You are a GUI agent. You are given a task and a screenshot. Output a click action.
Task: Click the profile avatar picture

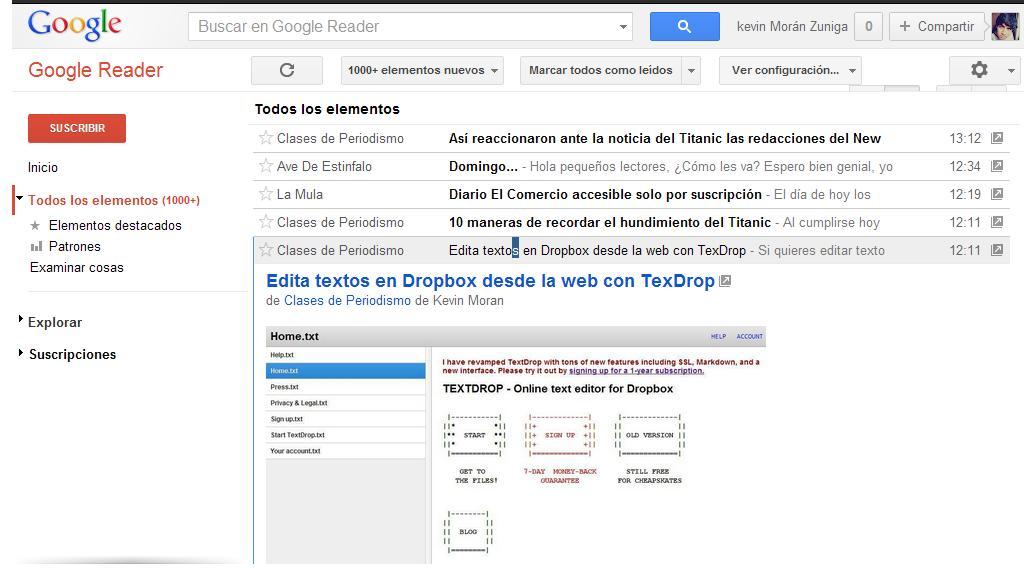pyautogui.click(x=1004, y=27)
